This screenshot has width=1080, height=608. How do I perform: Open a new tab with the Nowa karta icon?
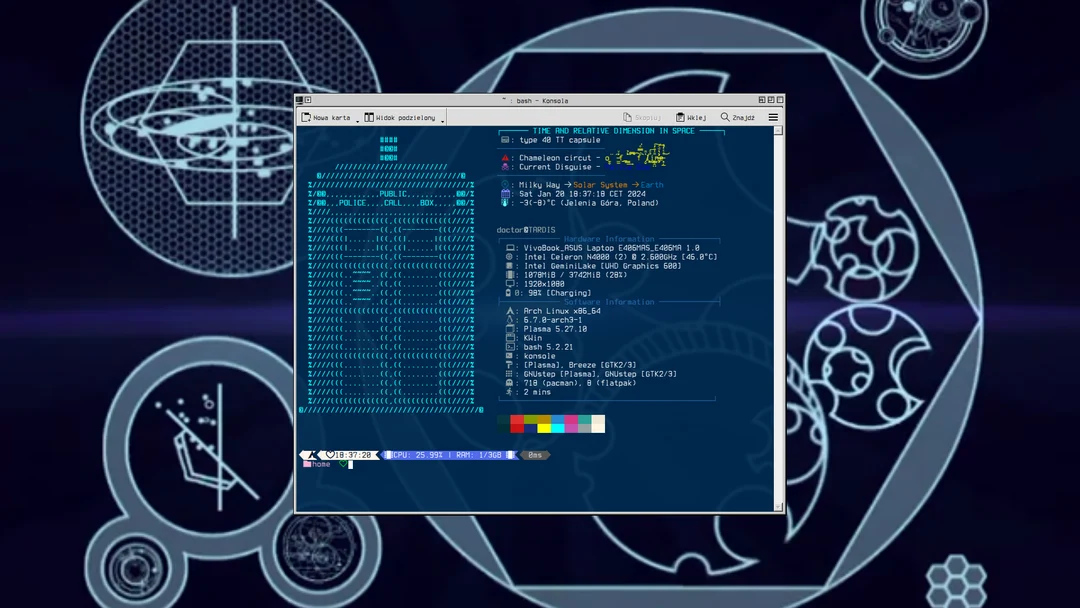(x=308, y=117)
